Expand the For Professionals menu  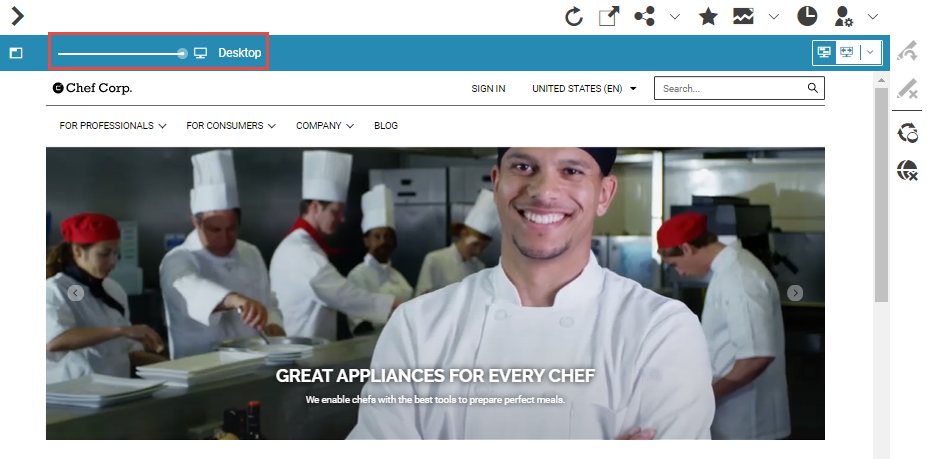point(112,126)
